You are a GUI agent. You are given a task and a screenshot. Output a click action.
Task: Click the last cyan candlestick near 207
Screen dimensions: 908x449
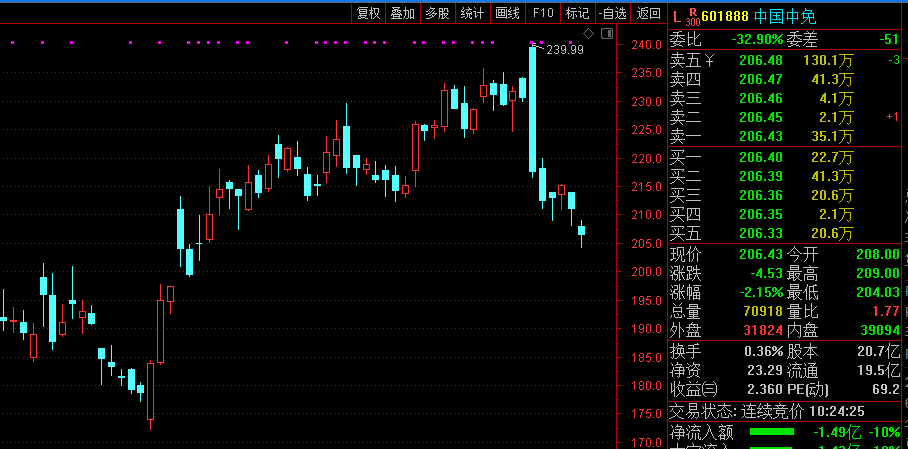pos(581,230)
